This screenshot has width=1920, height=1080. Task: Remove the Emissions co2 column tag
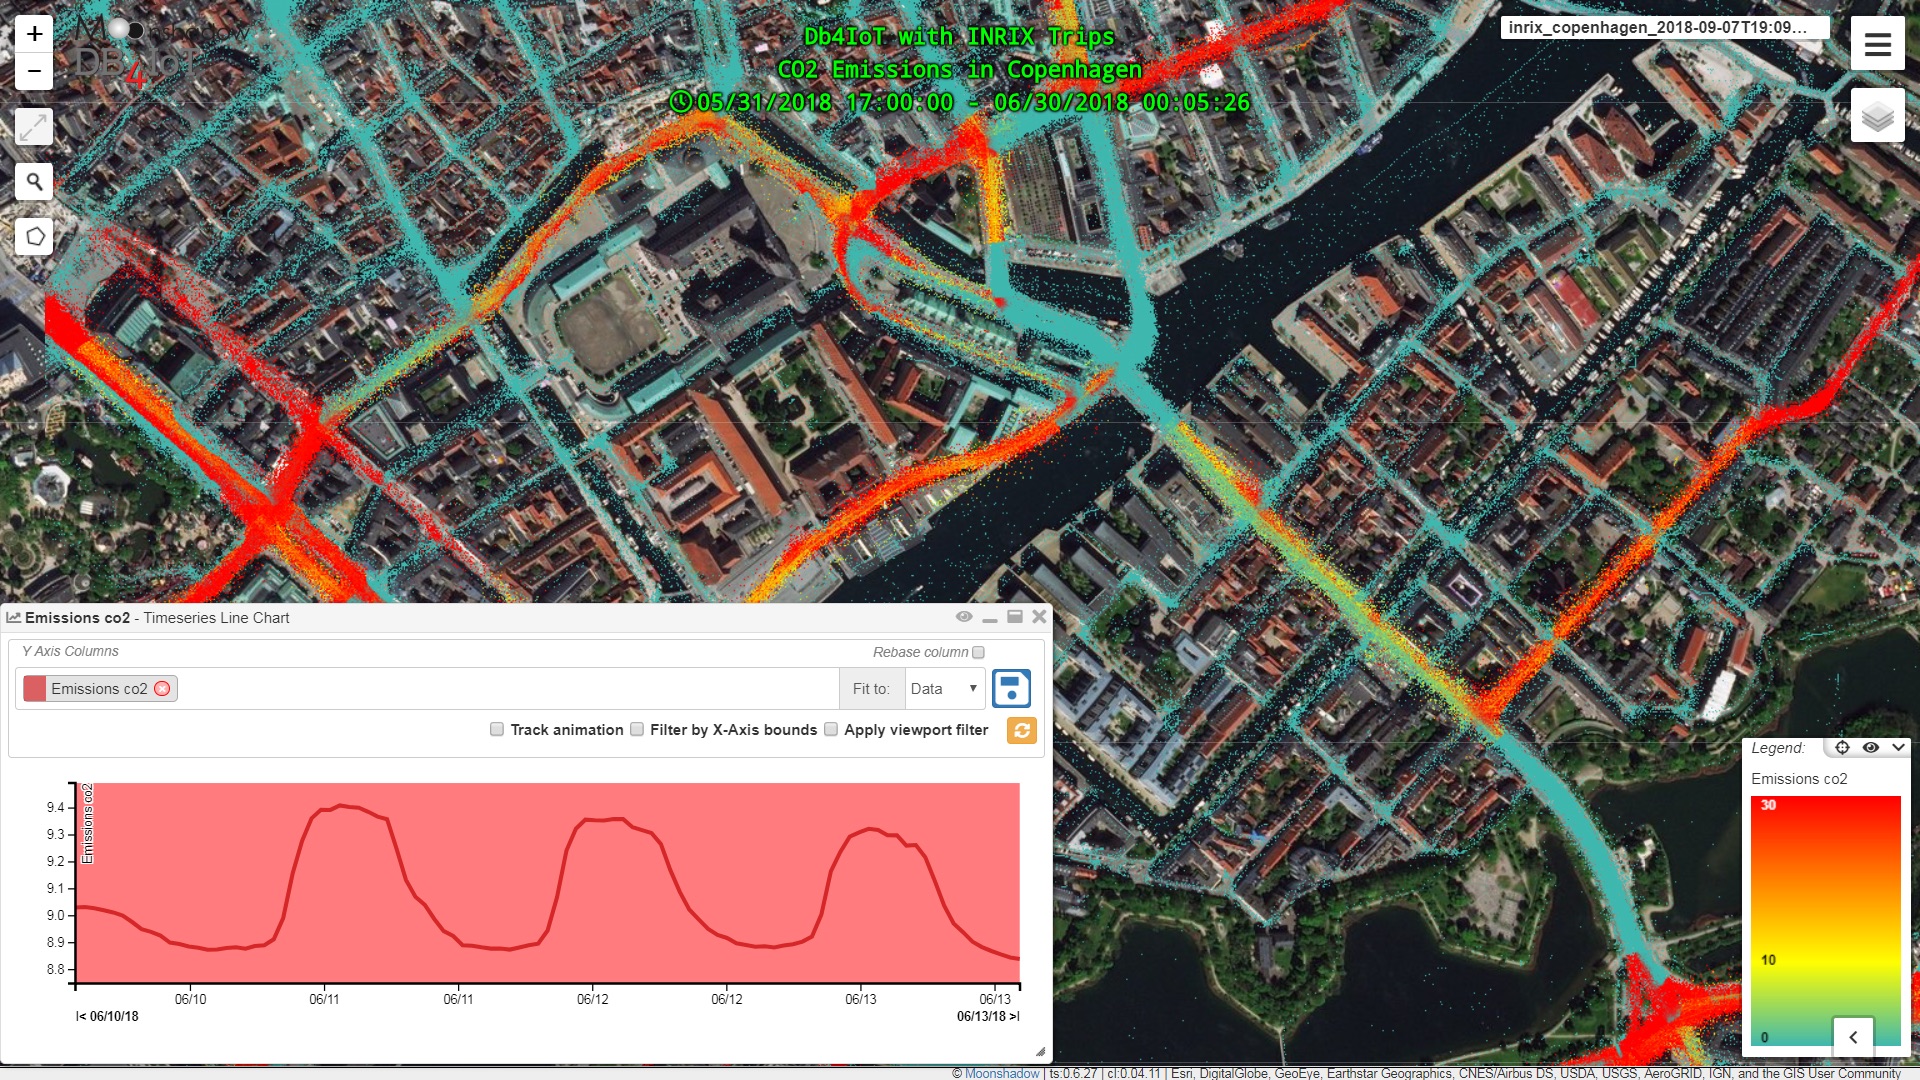click(x=162, y=689)
